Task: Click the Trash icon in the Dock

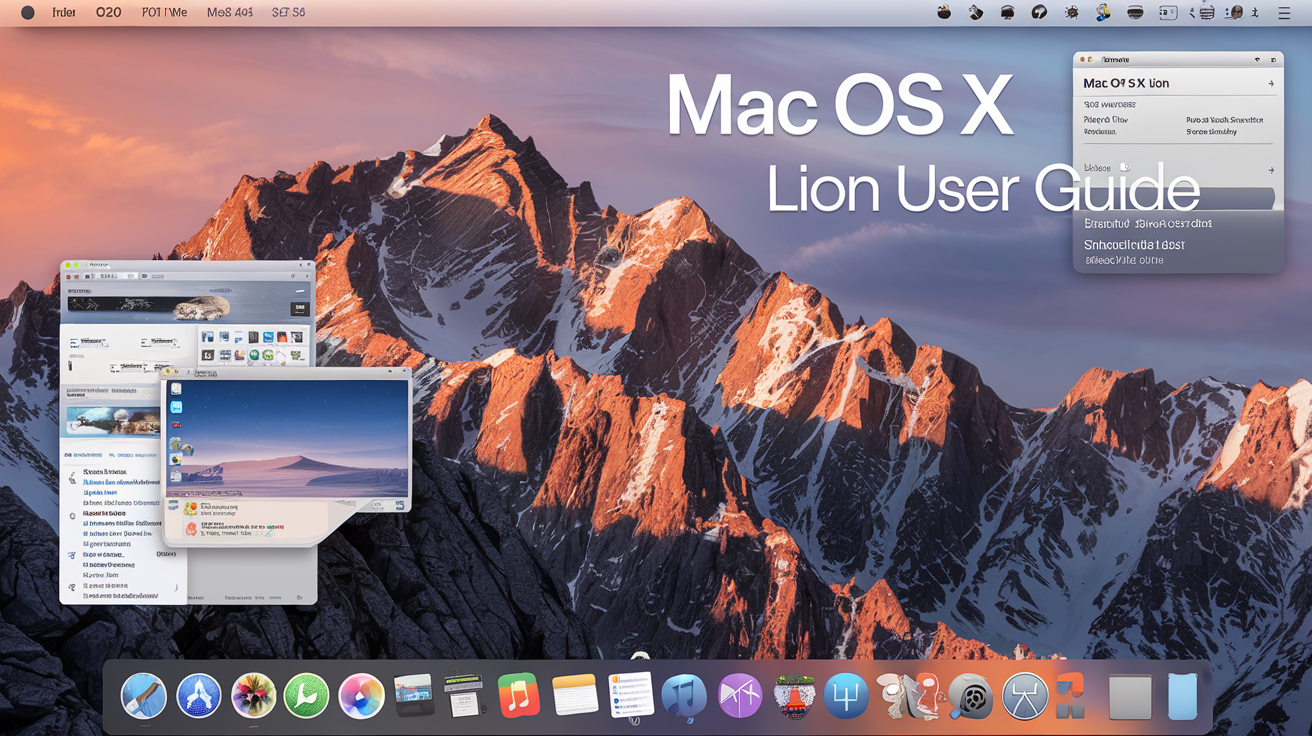Action: coord(1182,695)
